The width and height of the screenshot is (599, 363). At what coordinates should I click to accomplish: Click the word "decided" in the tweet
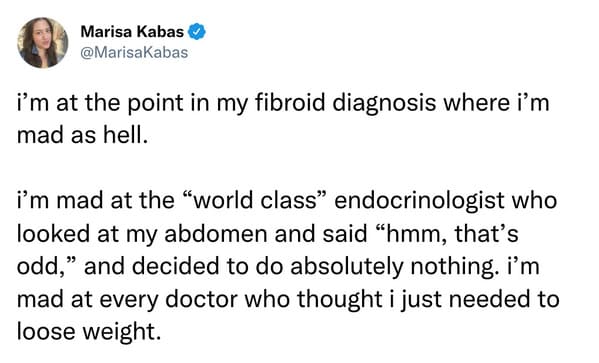click(x=175, y=266)
